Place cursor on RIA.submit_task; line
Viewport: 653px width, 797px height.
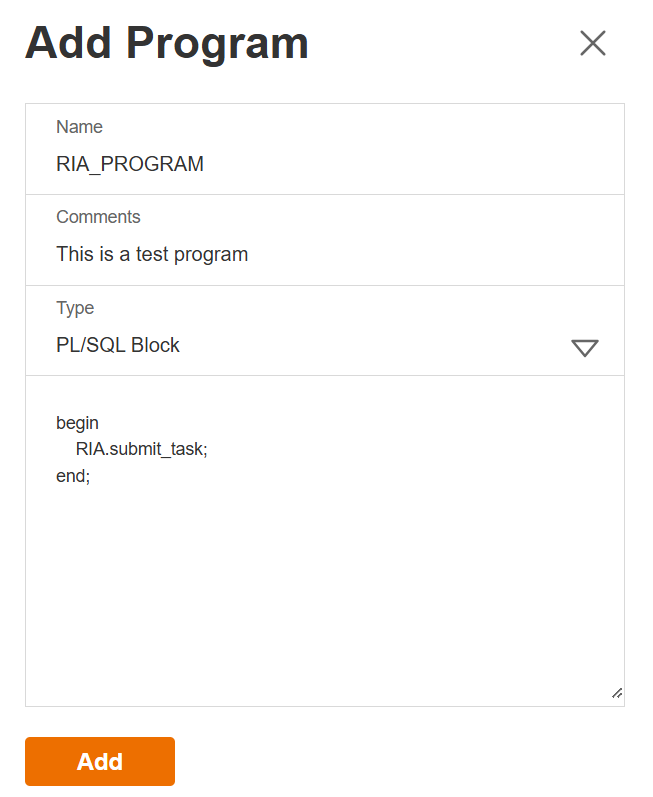pyautogui.click(x=141, y=450)
